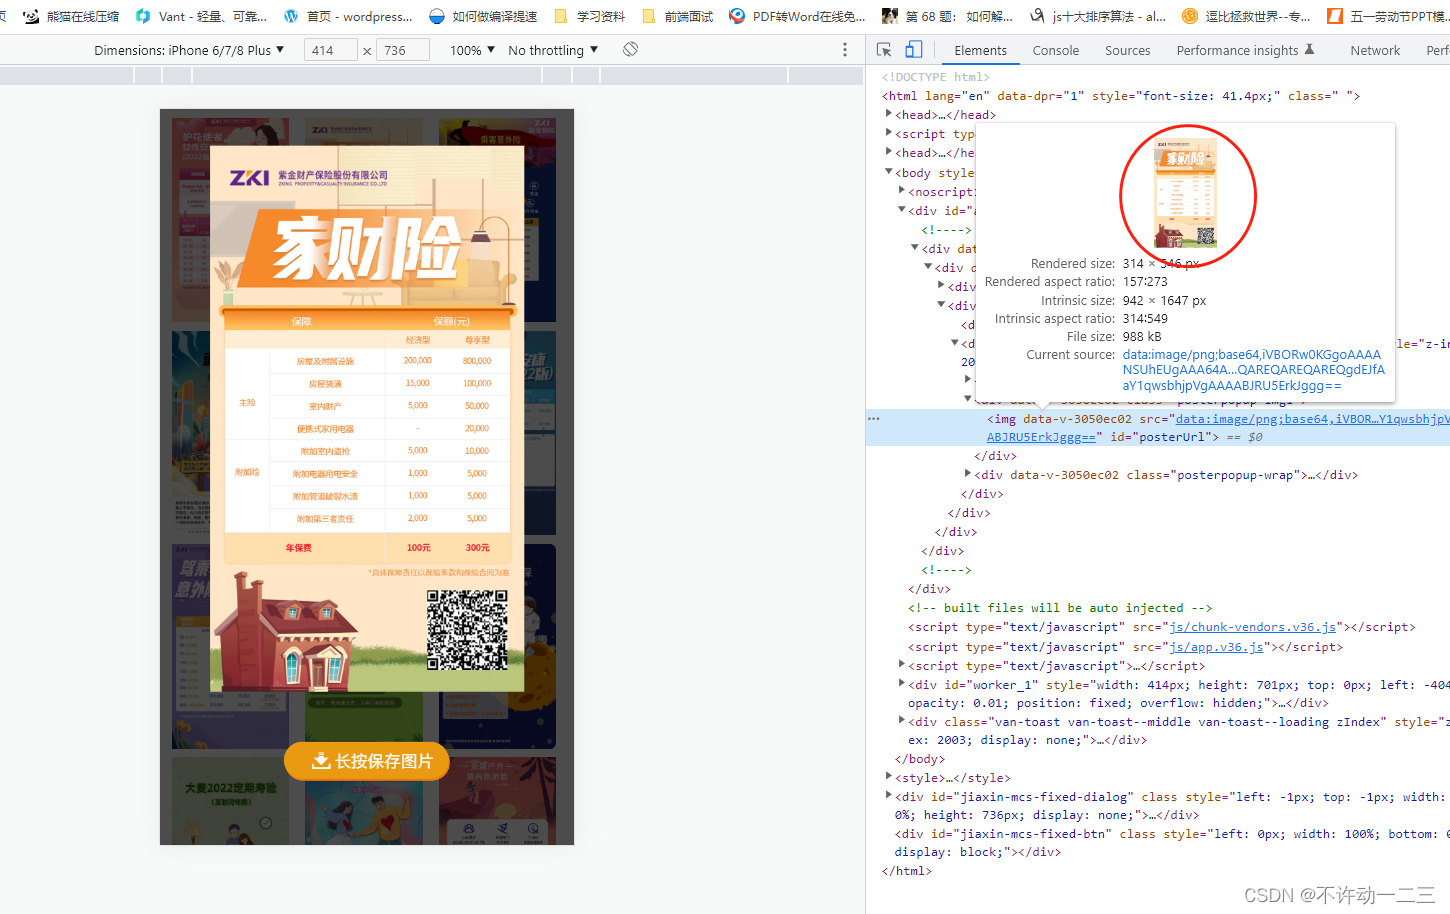Select the 'built files will be auto injected' comment
This screenshot has width=1450, height=914.
(1060, 608)
